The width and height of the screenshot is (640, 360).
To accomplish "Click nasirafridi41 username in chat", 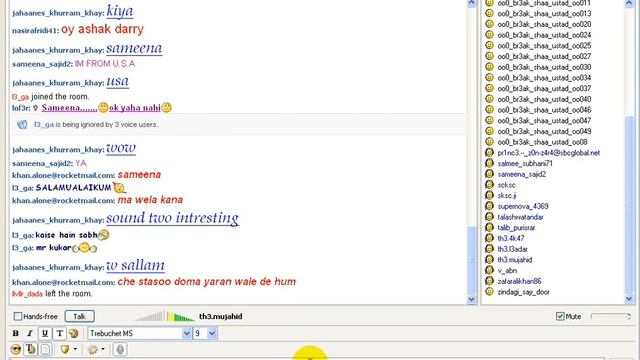I will tap(35, 31).
